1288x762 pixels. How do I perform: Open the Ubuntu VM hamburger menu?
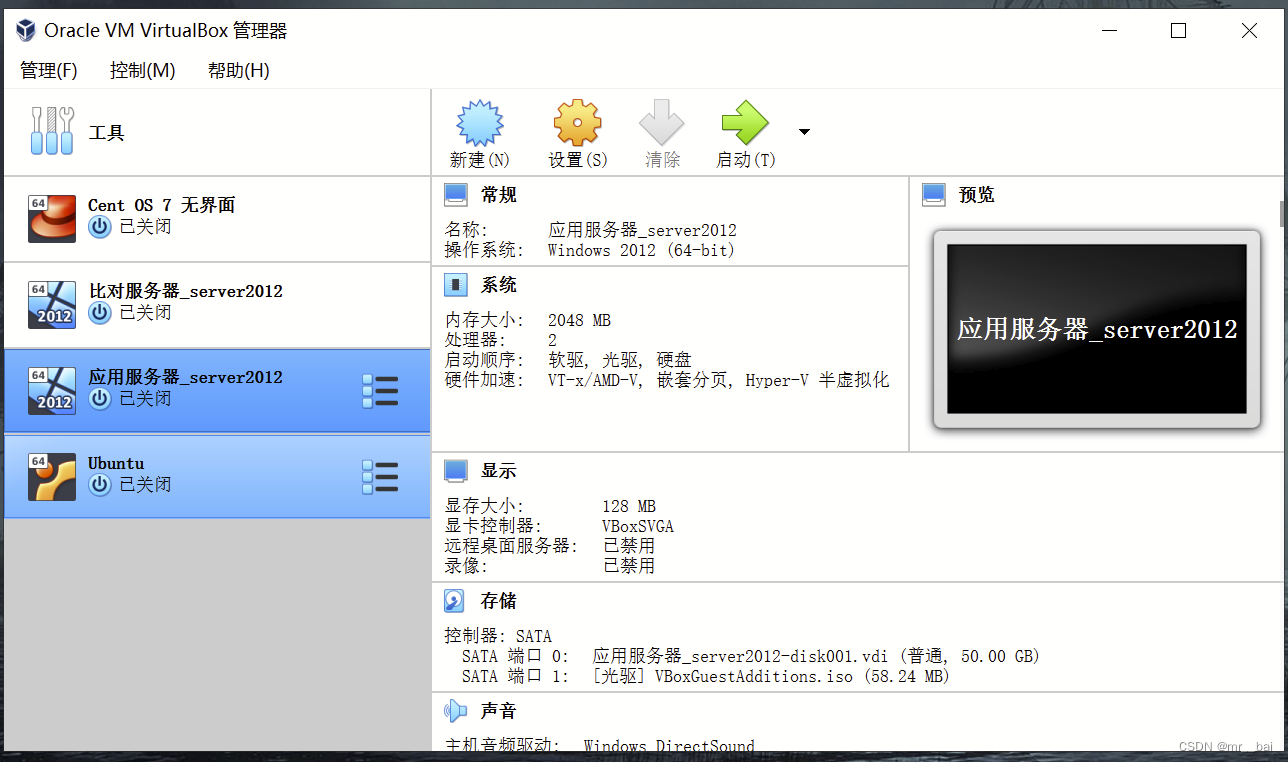point(380,477)
